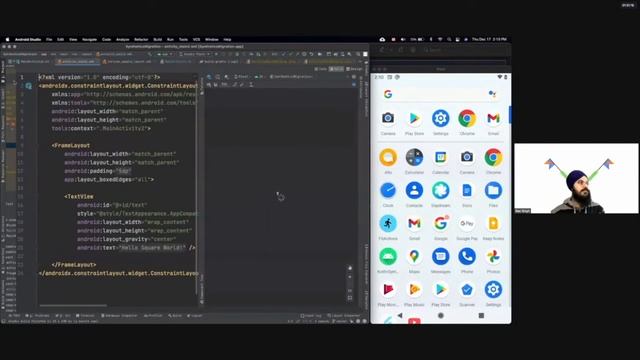
Task: Switch to the build.gradle editor tab
Action: click(x=219, y=62)
